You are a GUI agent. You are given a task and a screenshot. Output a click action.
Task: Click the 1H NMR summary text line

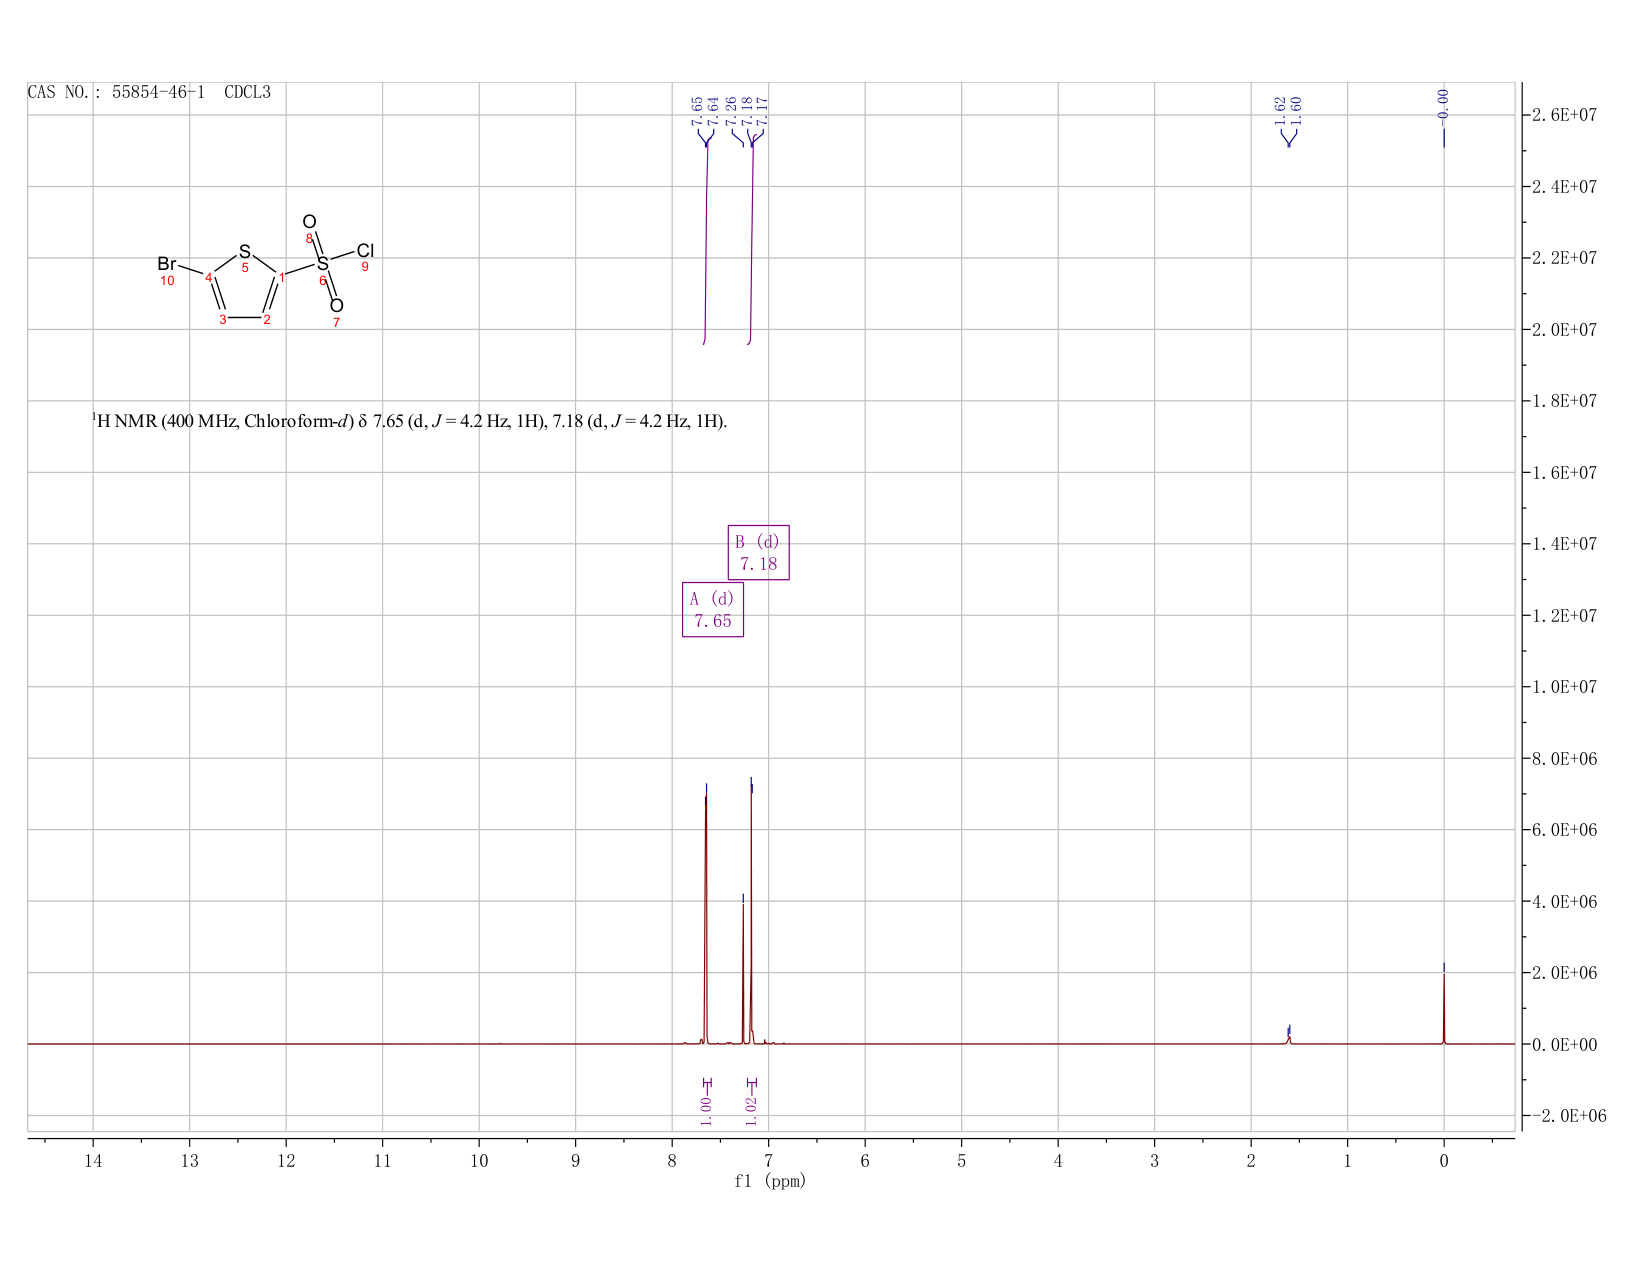410,421
